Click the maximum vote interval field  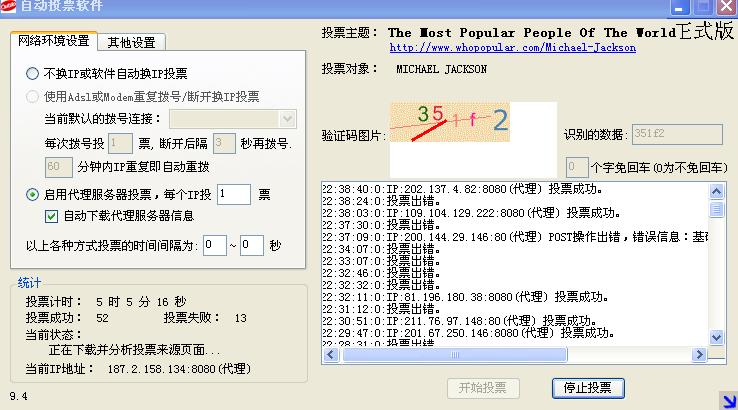click(x=251, y=245)
